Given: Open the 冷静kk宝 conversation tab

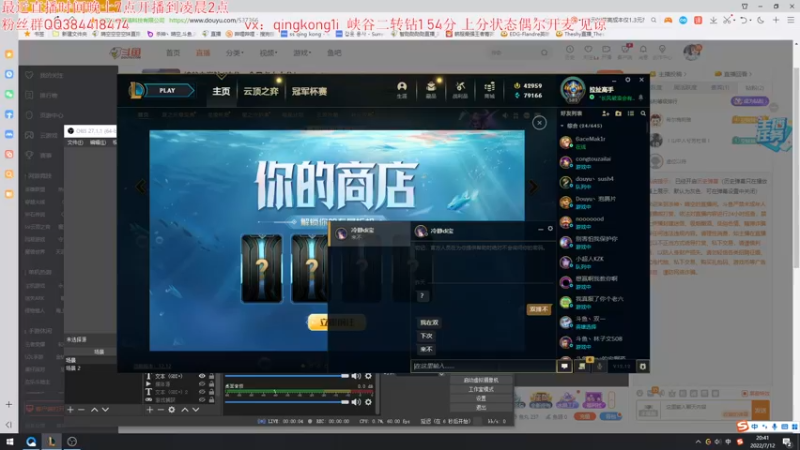Looking at the screenshot, I should (369, 233).
